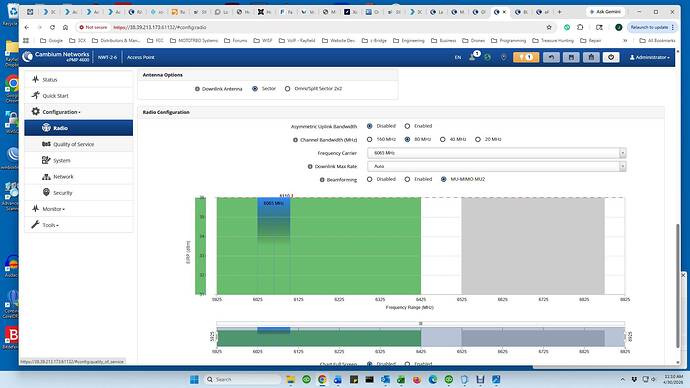The image size is (690, 388).
Task: Click the white power/reboot icon button
Action: point(611,57)
